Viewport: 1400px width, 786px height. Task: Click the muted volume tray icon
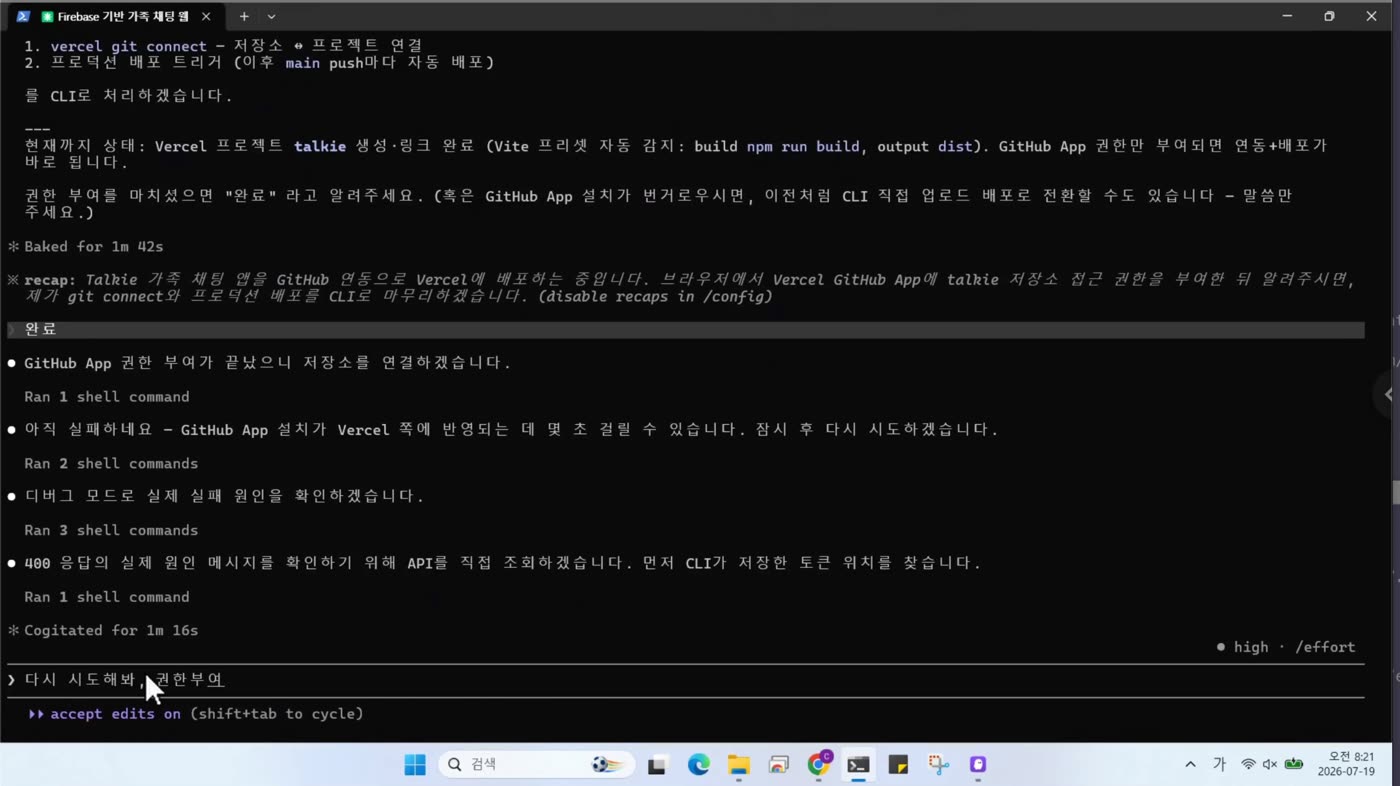click(x=1270, y=765)
